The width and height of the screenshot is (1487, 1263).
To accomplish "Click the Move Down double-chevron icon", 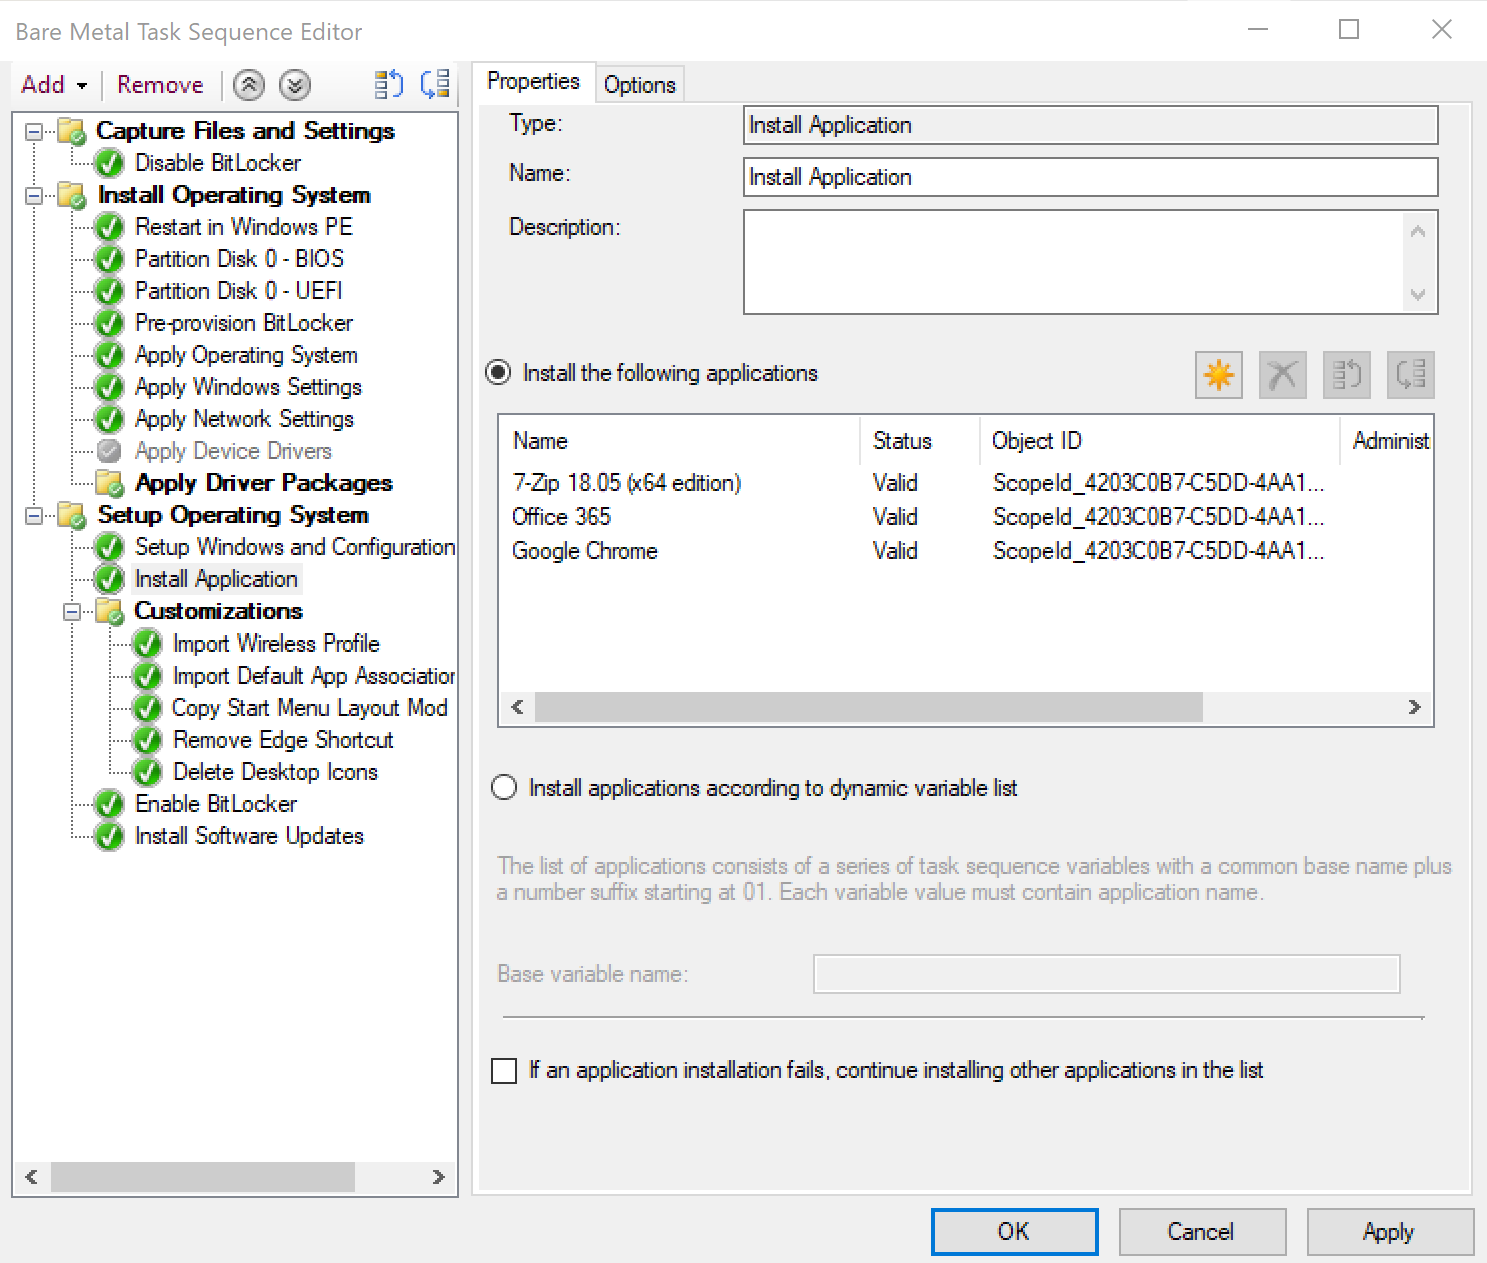I will [x=295, y=85].
